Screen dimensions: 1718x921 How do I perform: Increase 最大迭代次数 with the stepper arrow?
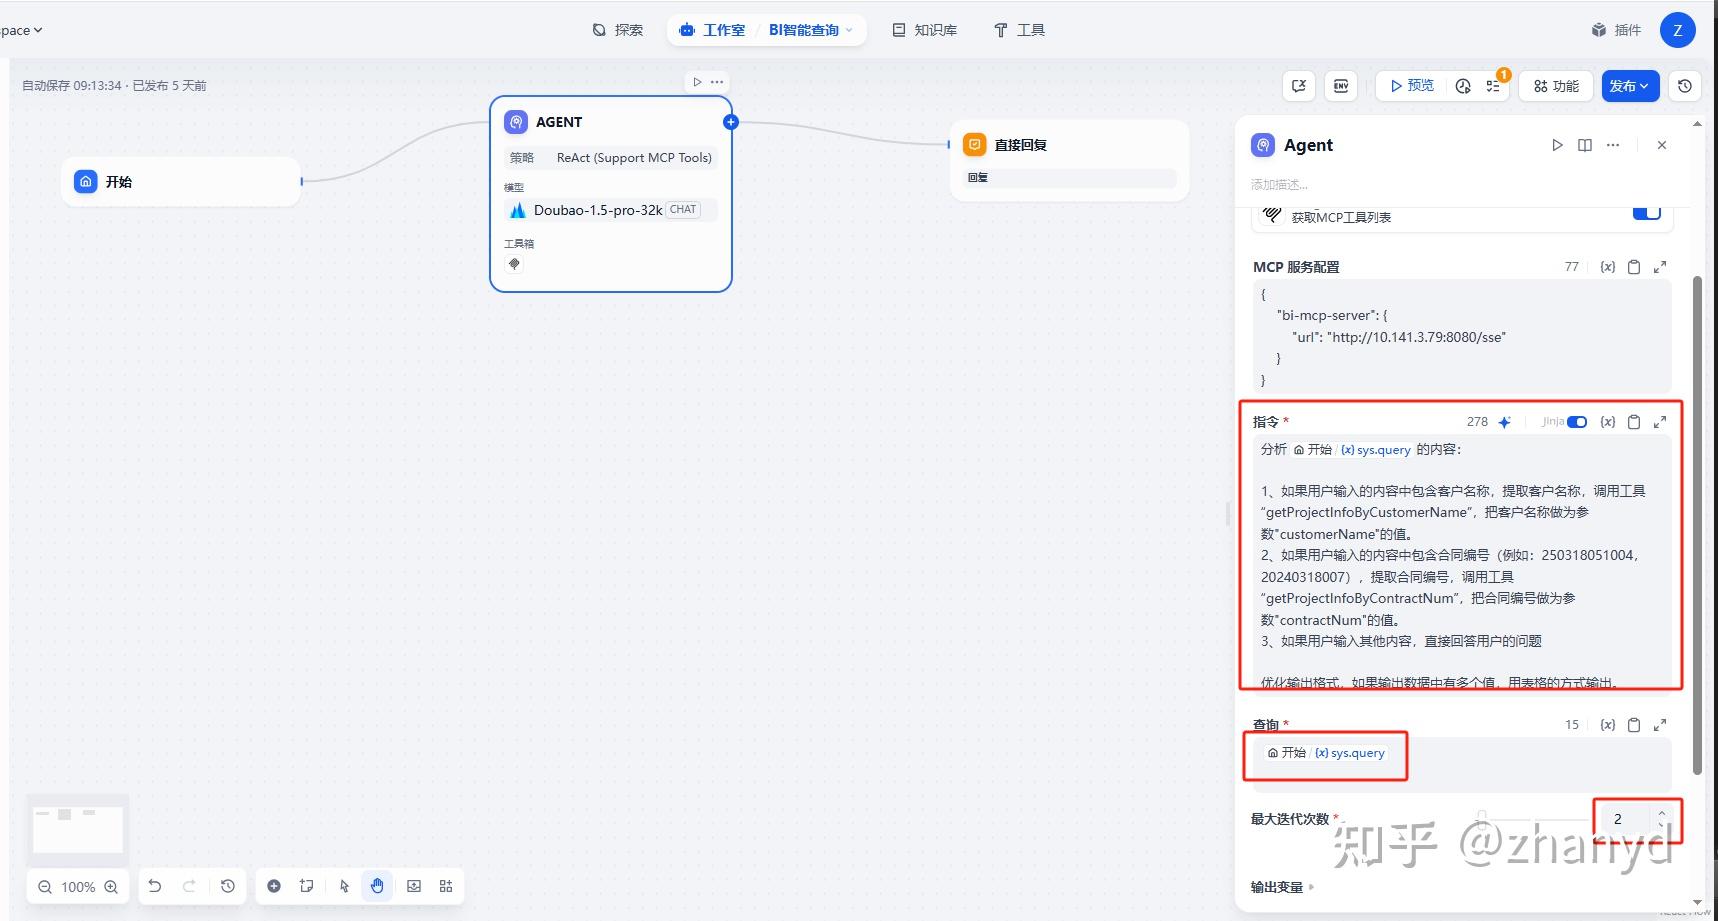[x=1661, y=813]
